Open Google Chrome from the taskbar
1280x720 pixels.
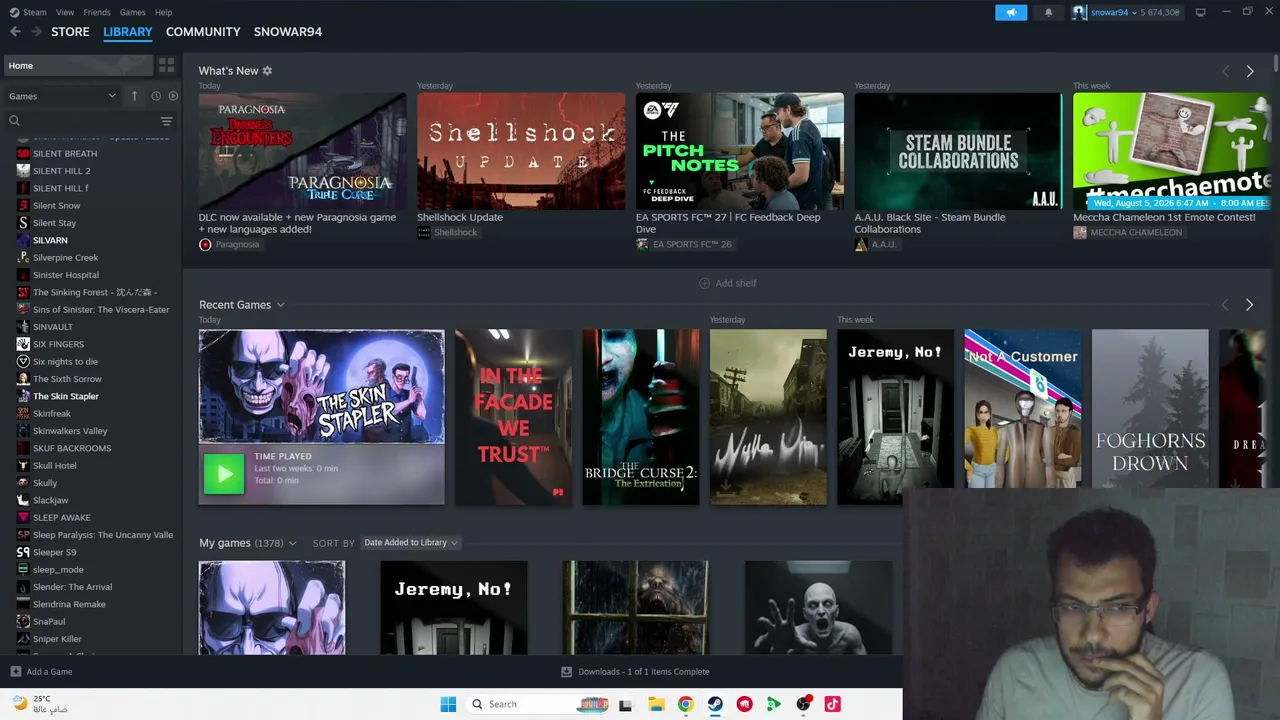pos(685,704)
